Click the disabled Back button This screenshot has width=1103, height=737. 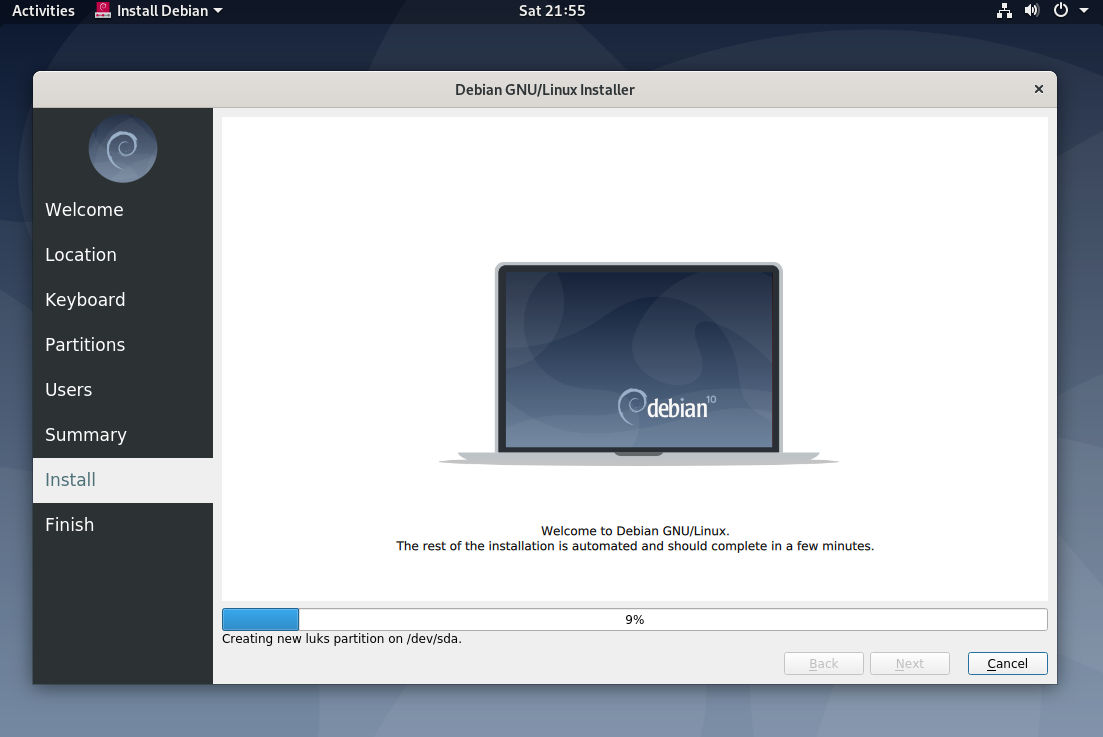click(824, 663)
